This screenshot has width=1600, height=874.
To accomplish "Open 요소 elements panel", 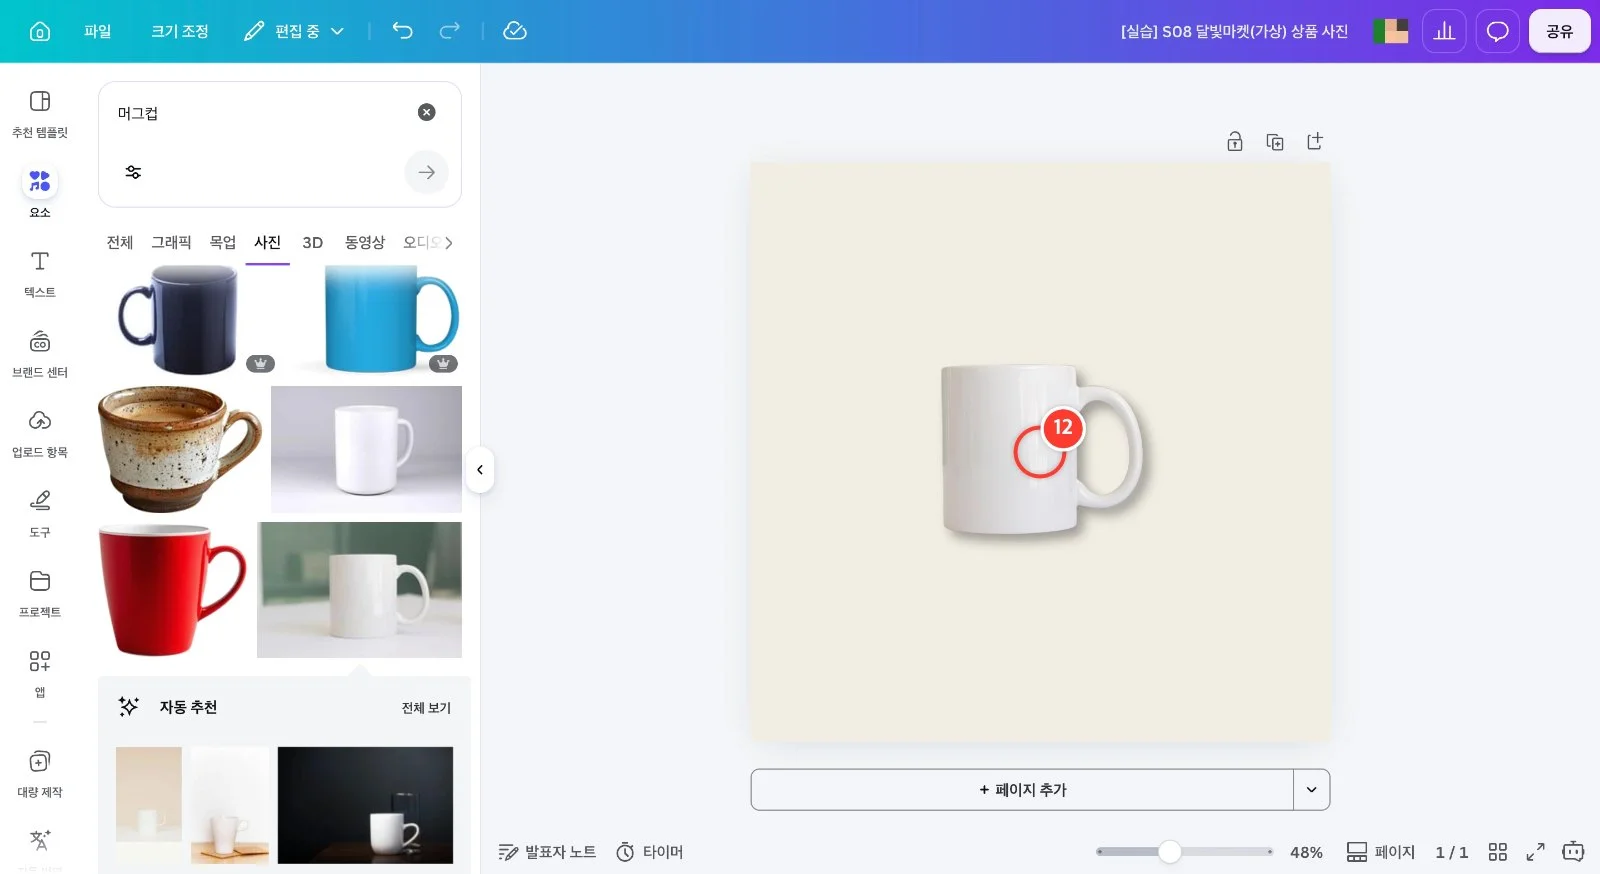I will [x=40, y=193].
